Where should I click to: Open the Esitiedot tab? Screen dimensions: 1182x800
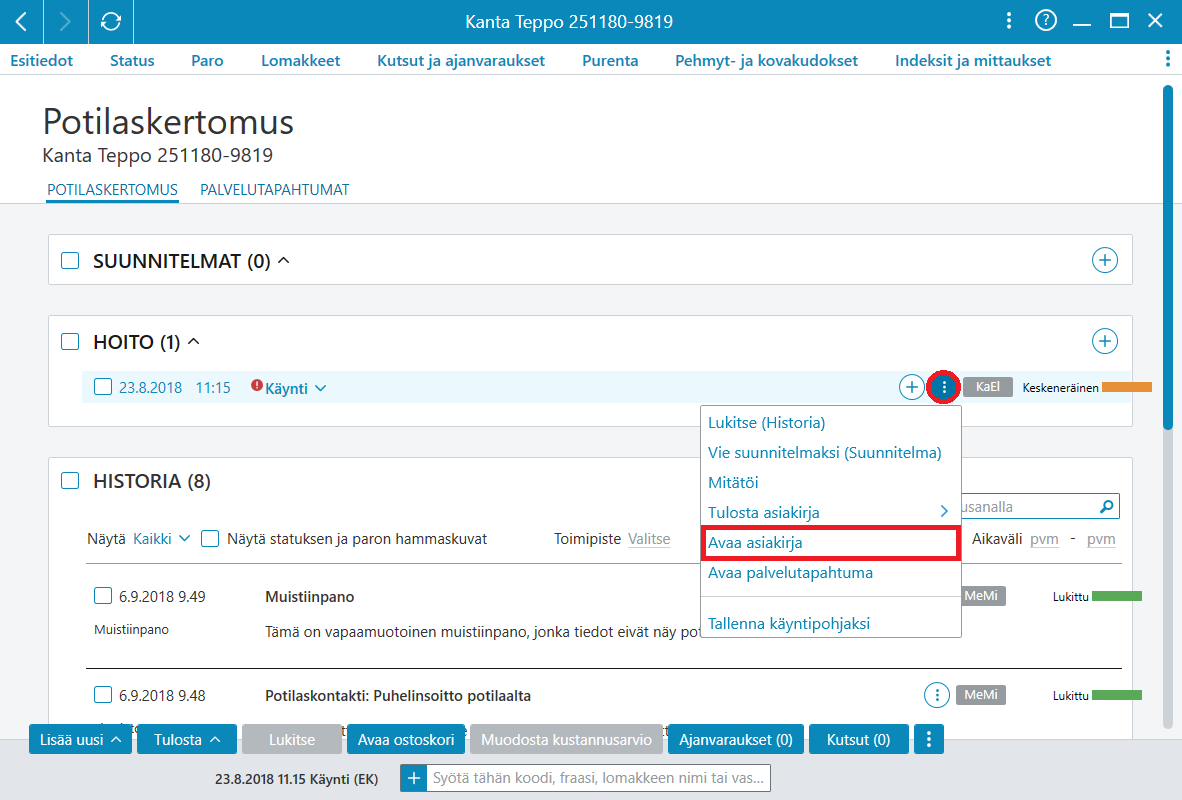pyautogui.click(x=41, y=60)
